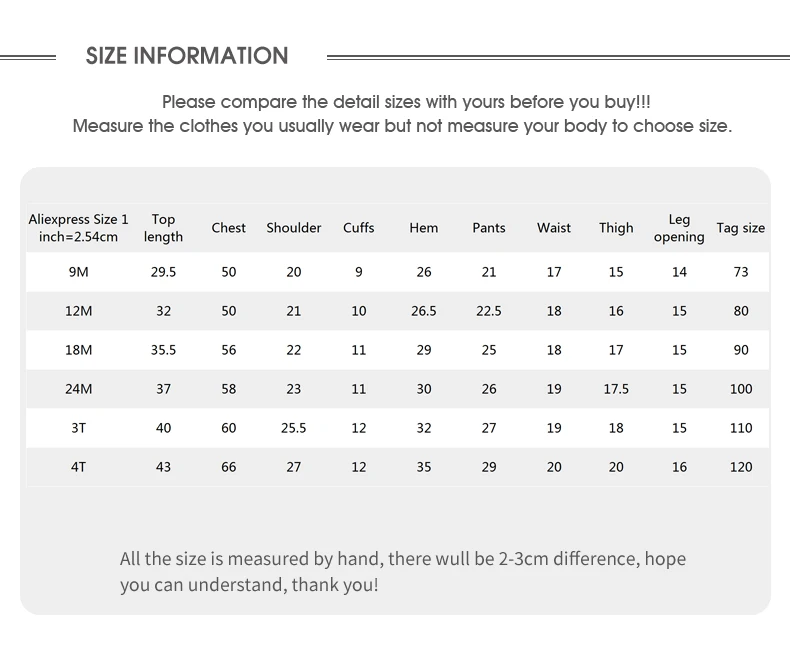Click the measured by hand disclaimer text
The image size is (790, 666).
pos(403,572)
